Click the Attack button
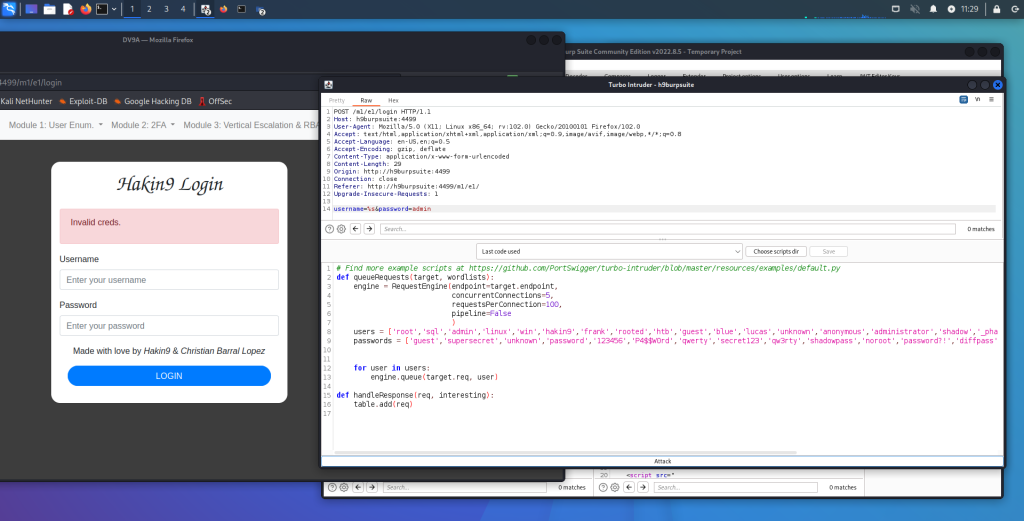Screen dimensions: 1024x521 [x=662, y=461]
